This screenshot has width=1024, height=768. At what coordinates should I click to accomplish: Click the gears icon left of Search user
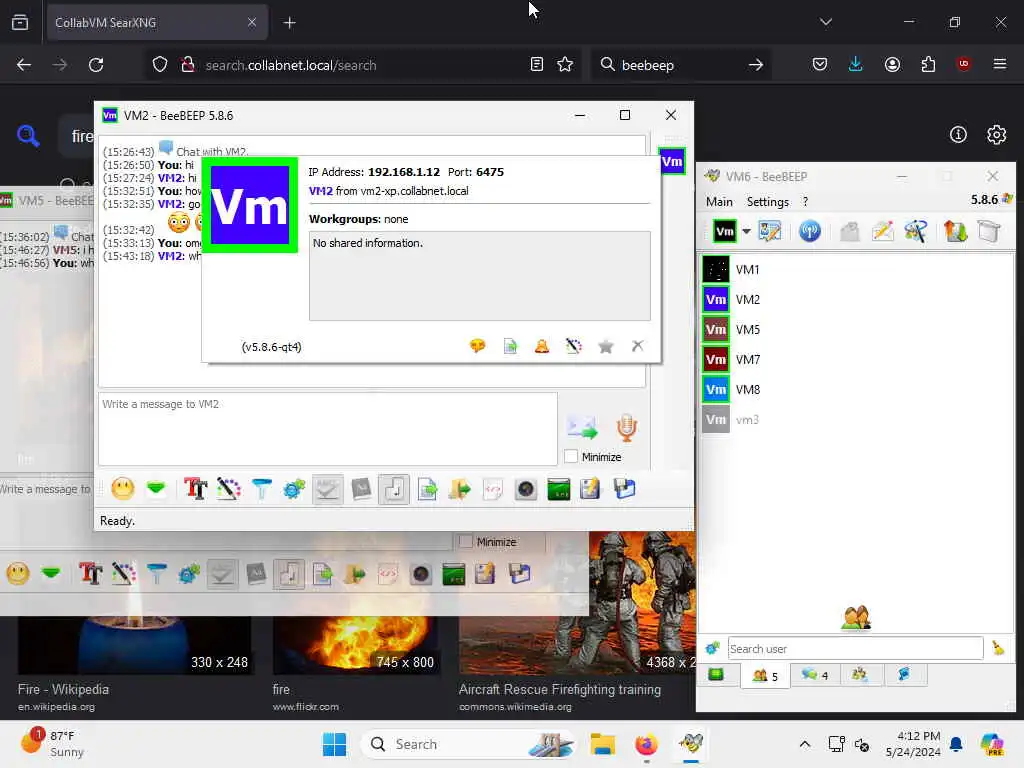point(712,648)
